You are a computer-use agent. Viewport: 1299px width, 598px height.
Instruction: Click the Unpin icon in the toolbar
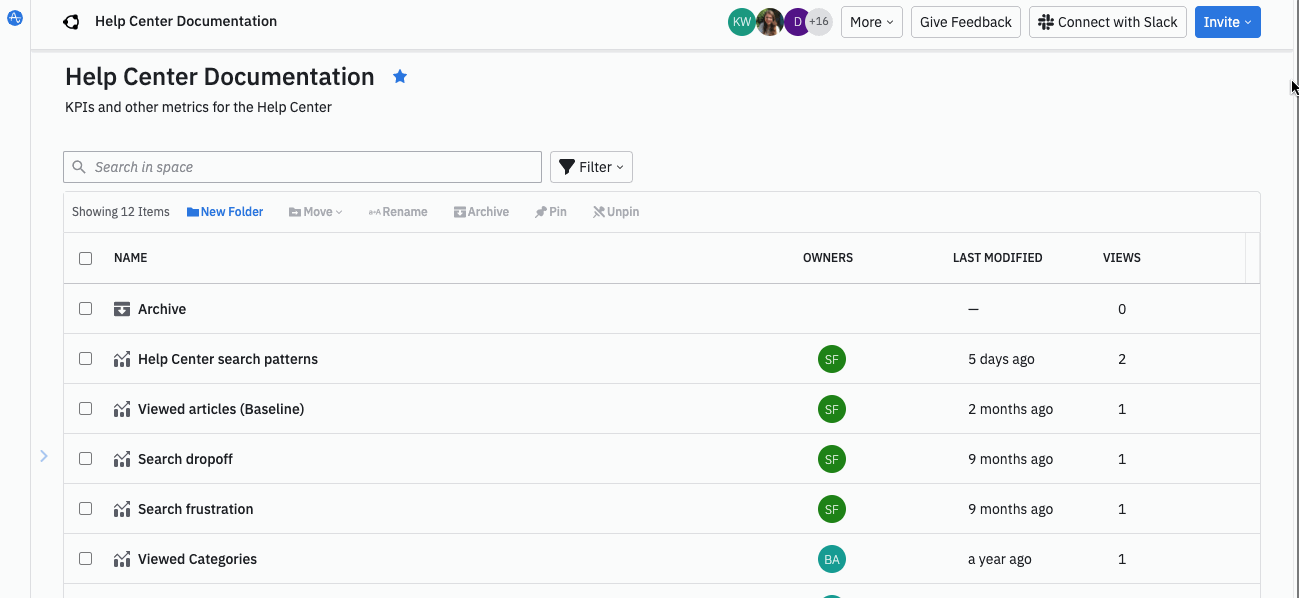(615, 211)
